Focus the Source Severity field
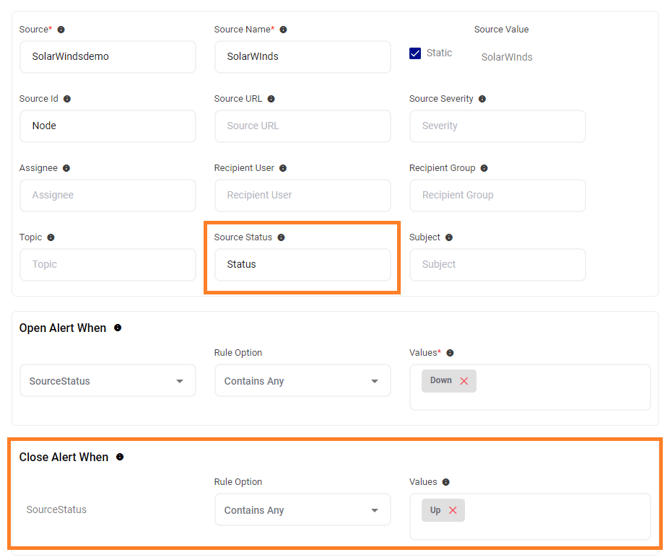This screenshot has width=670, height=560. (497, 126)
